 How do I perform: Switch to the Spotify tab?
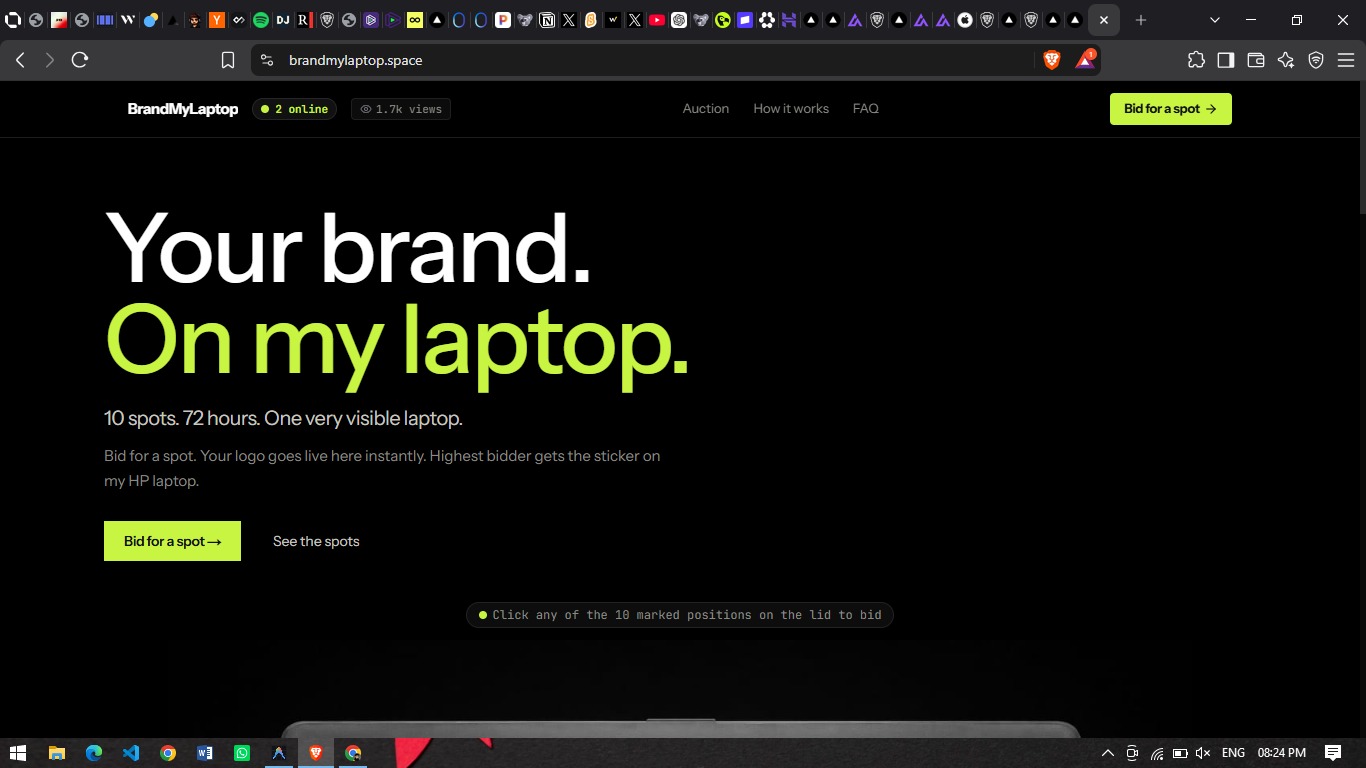coord(261,20)
